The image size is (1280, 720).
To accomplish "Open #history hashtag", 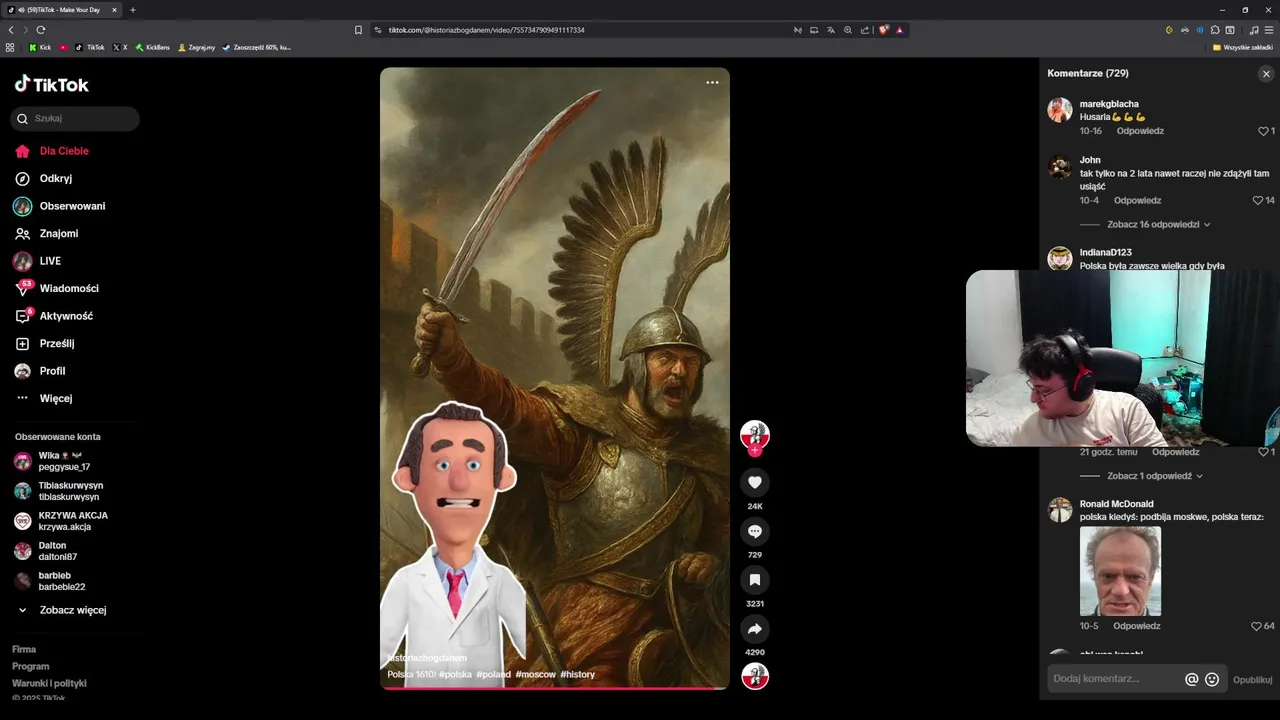I will (578, 674).
